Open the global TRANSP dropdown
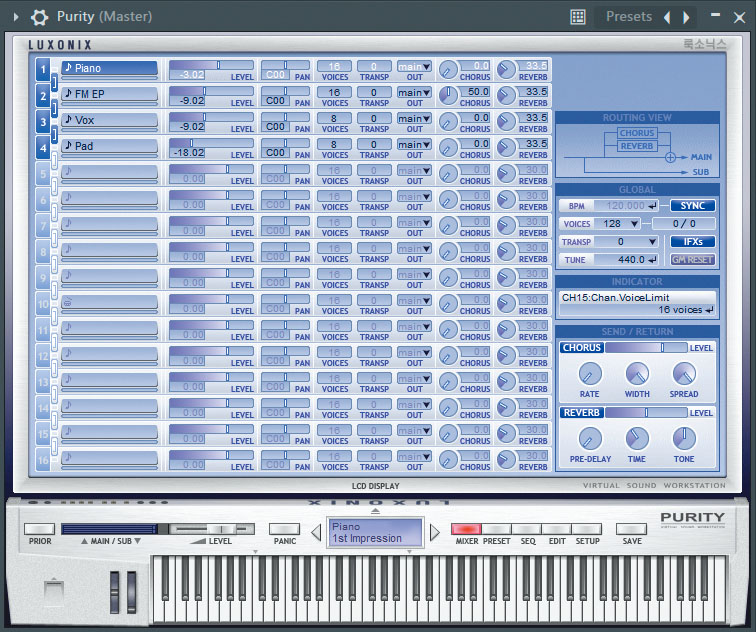 [x=627, y=242]
